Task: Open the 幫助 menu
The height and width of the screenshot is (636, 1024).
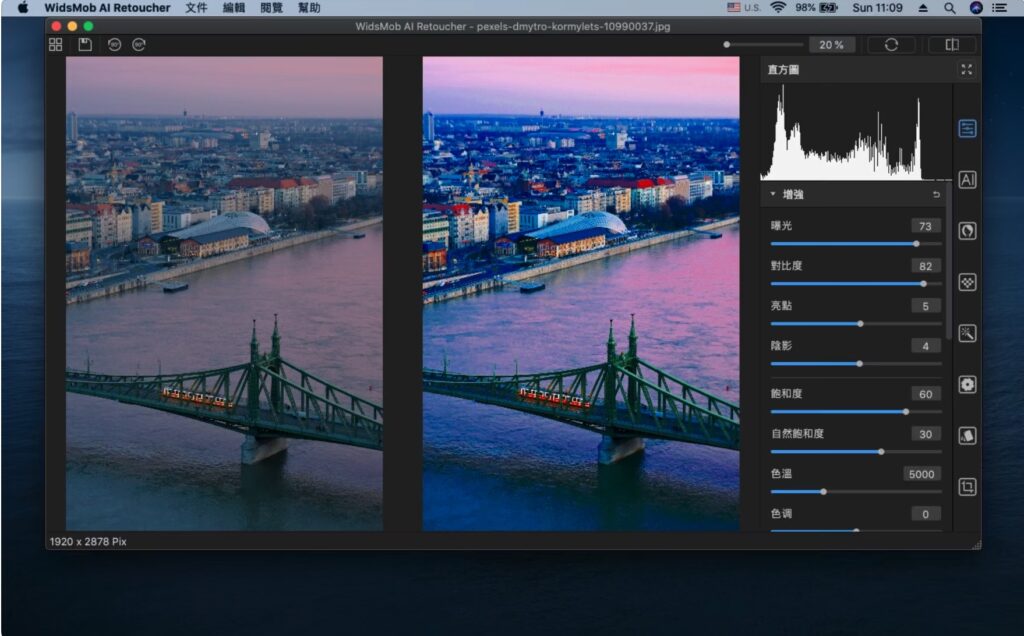Action: pyautogui.click(x=310, y=8)
